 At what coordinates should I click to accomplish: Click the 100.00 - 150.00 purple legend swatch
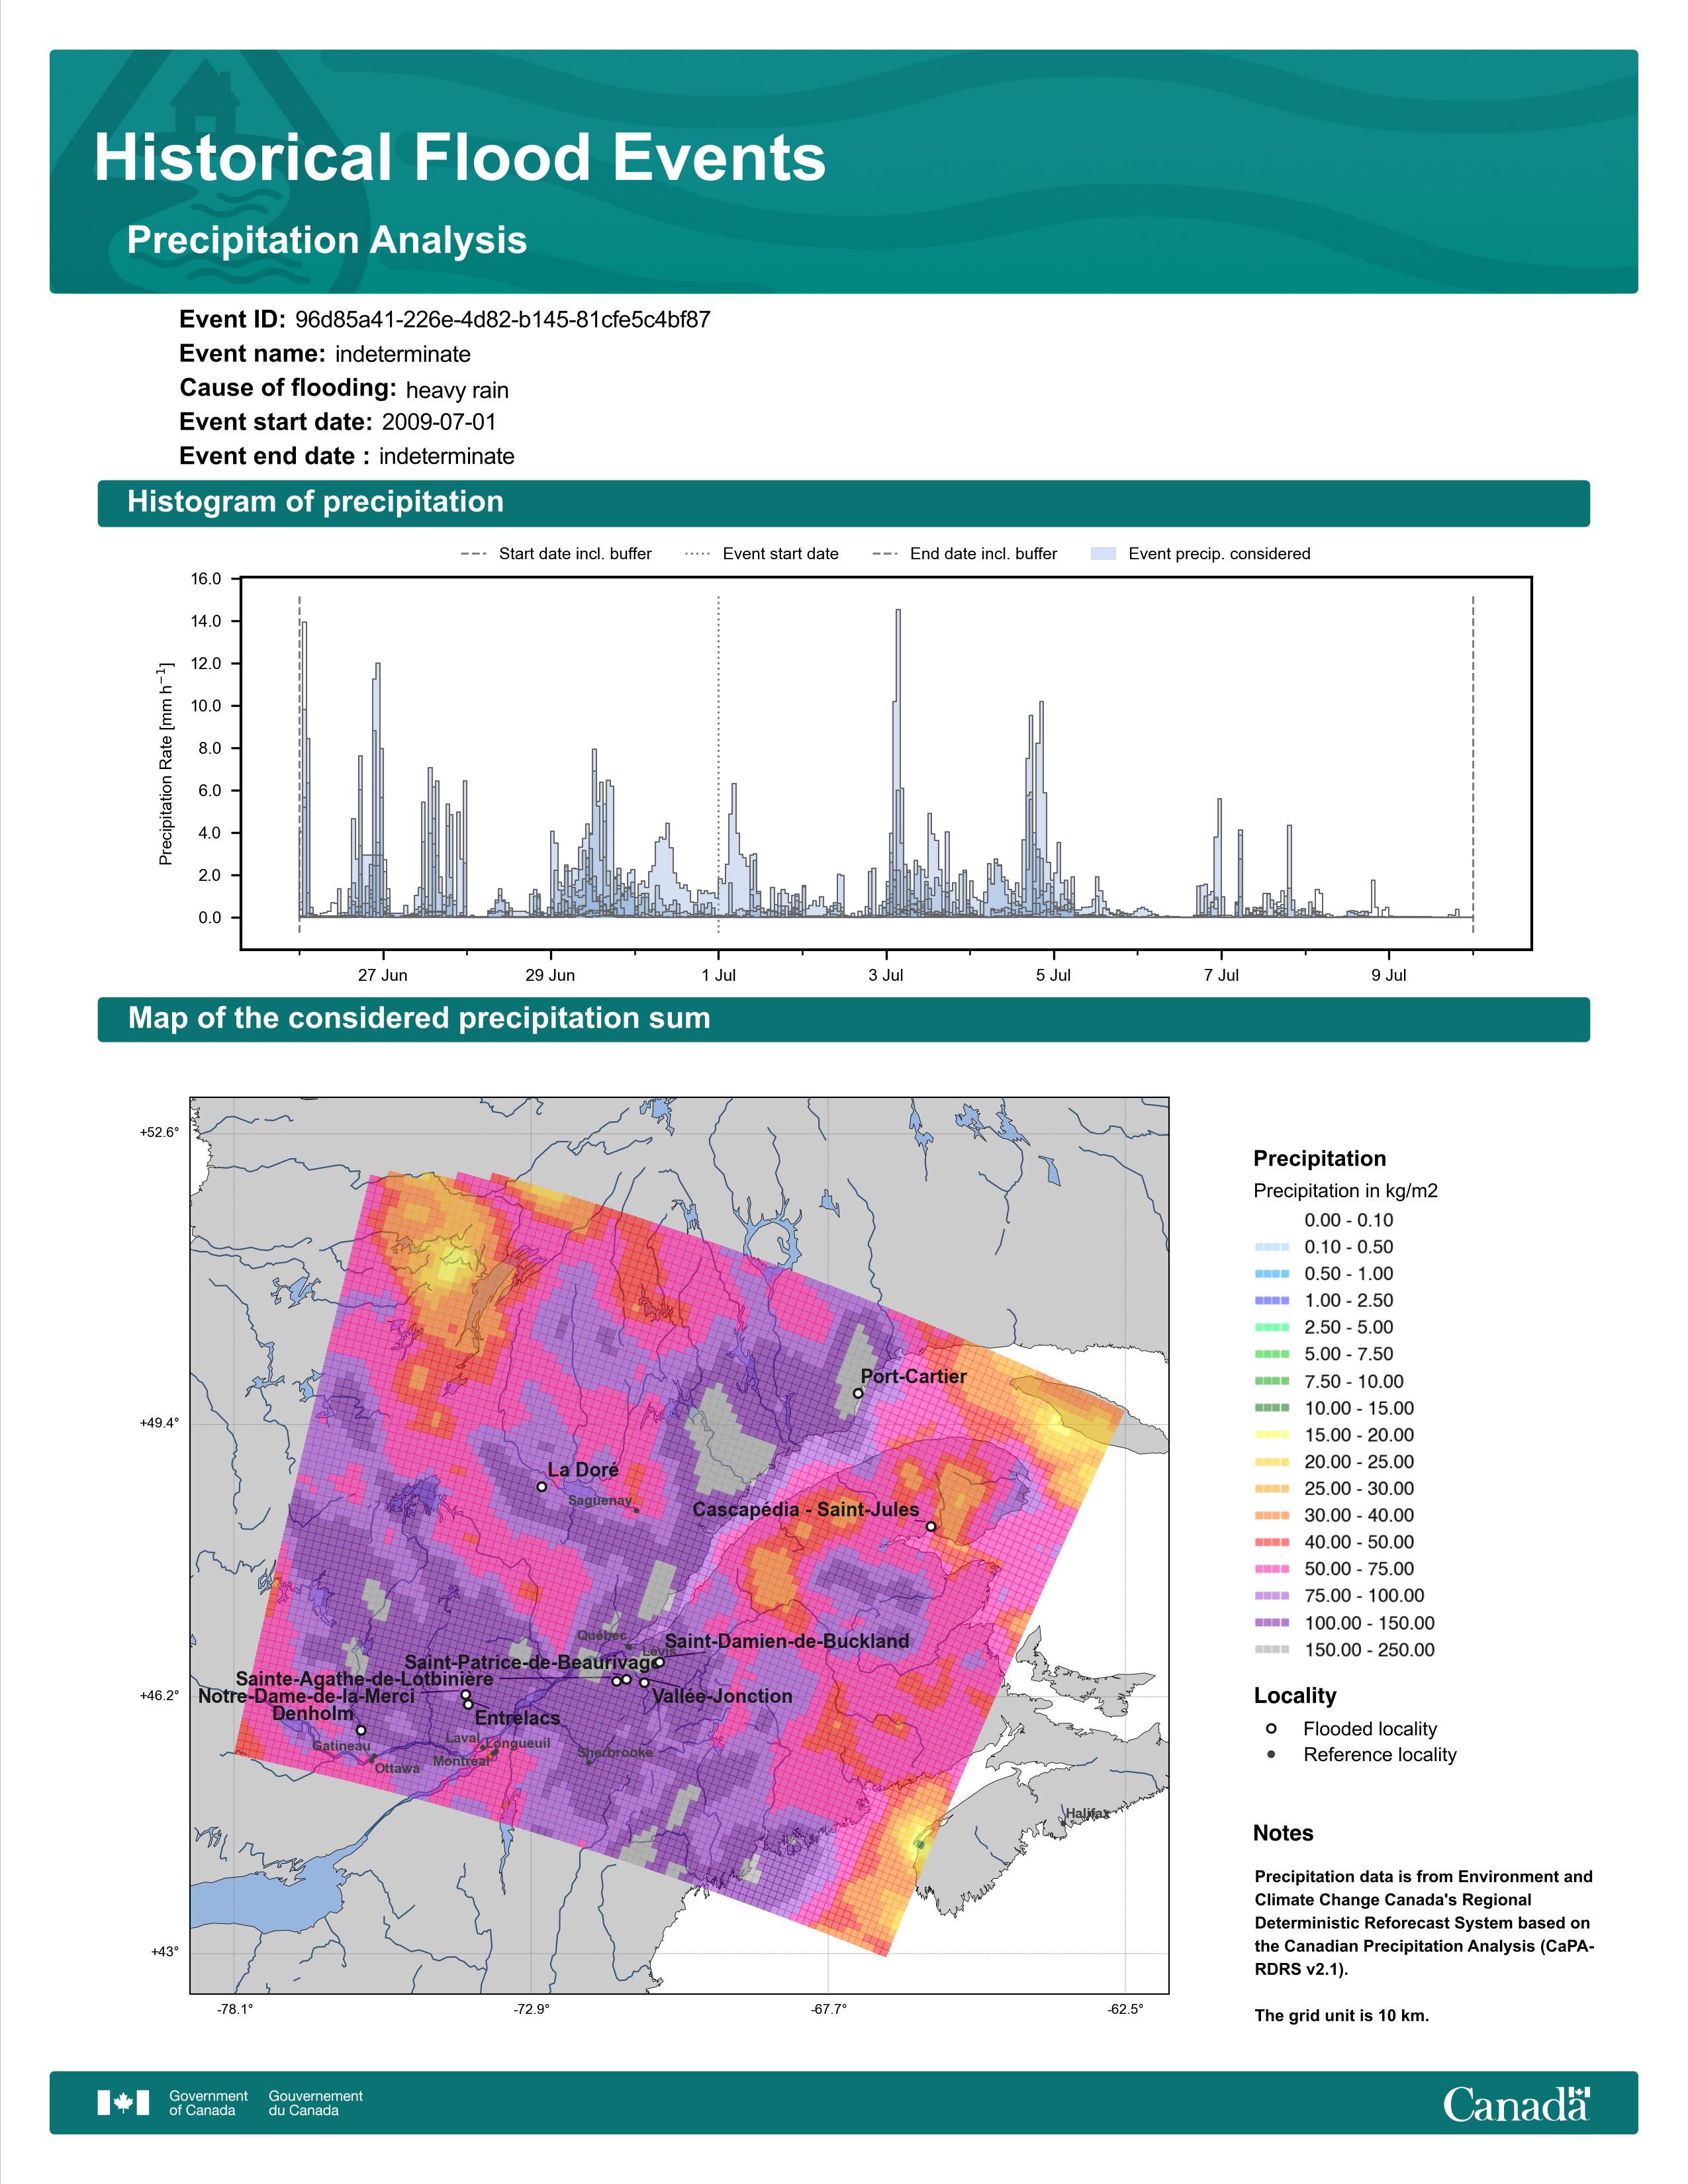(1271, 1623)
